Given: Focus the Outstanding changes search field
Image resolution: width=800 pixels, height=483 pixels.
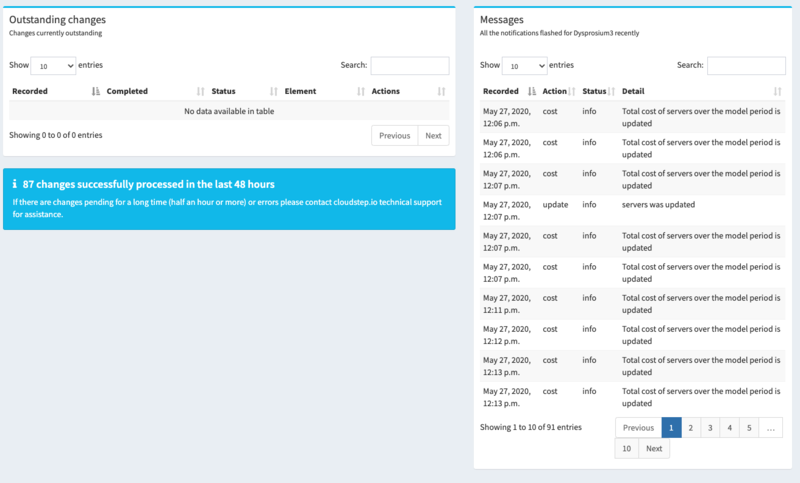Looking at the screenshot, I should 410,66.
